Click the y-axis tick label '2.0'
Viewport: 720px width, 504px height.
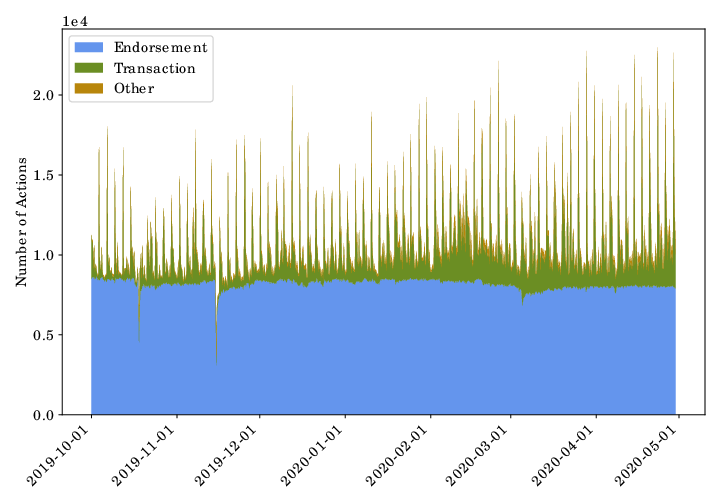43,95
